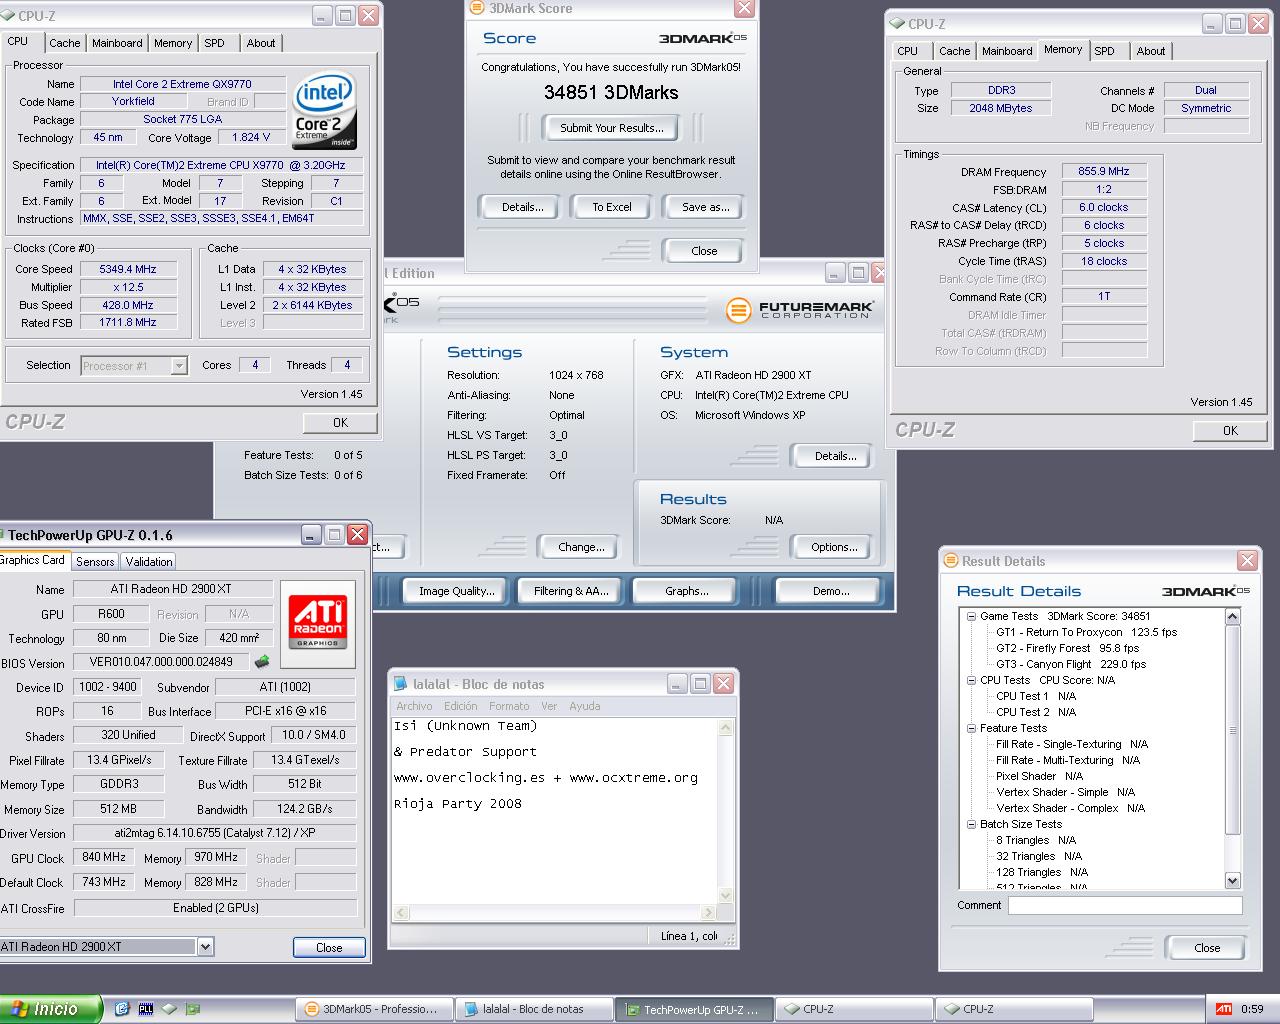Click the Intel Core 2 Extreme logo
The height and width of the screenshot is (1024, 1280).
tap(325, 111)
